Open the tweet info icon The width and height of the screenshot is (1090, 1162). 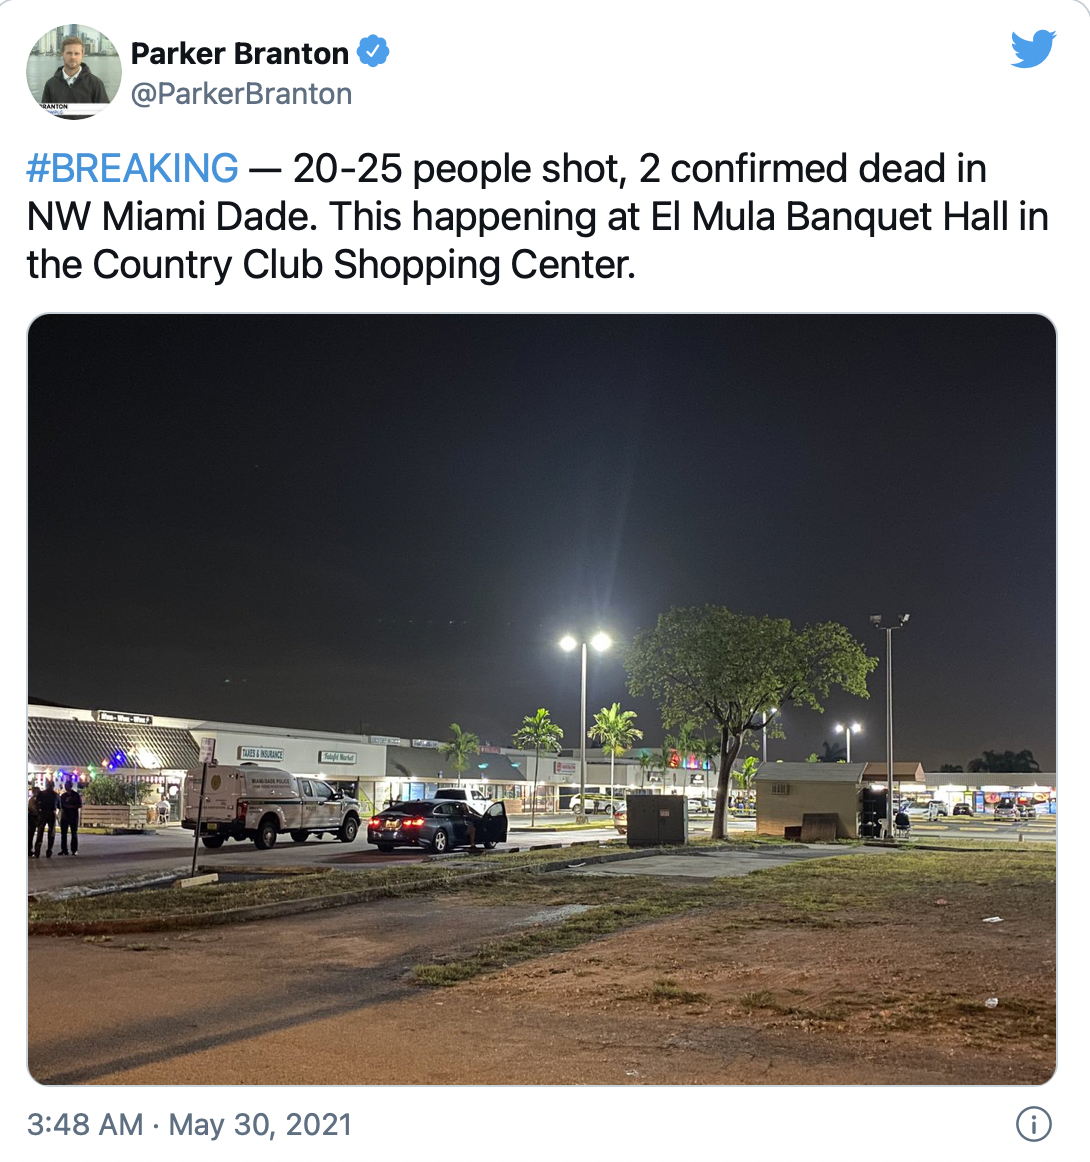click(x=1033, y=1123)
